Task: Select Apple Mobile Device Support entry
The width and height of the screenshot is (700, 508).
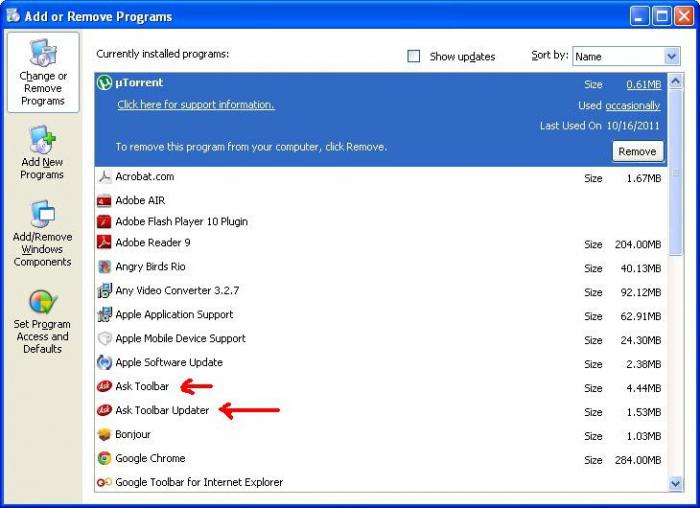Action: pyautogui.click(x=380, y=339)
